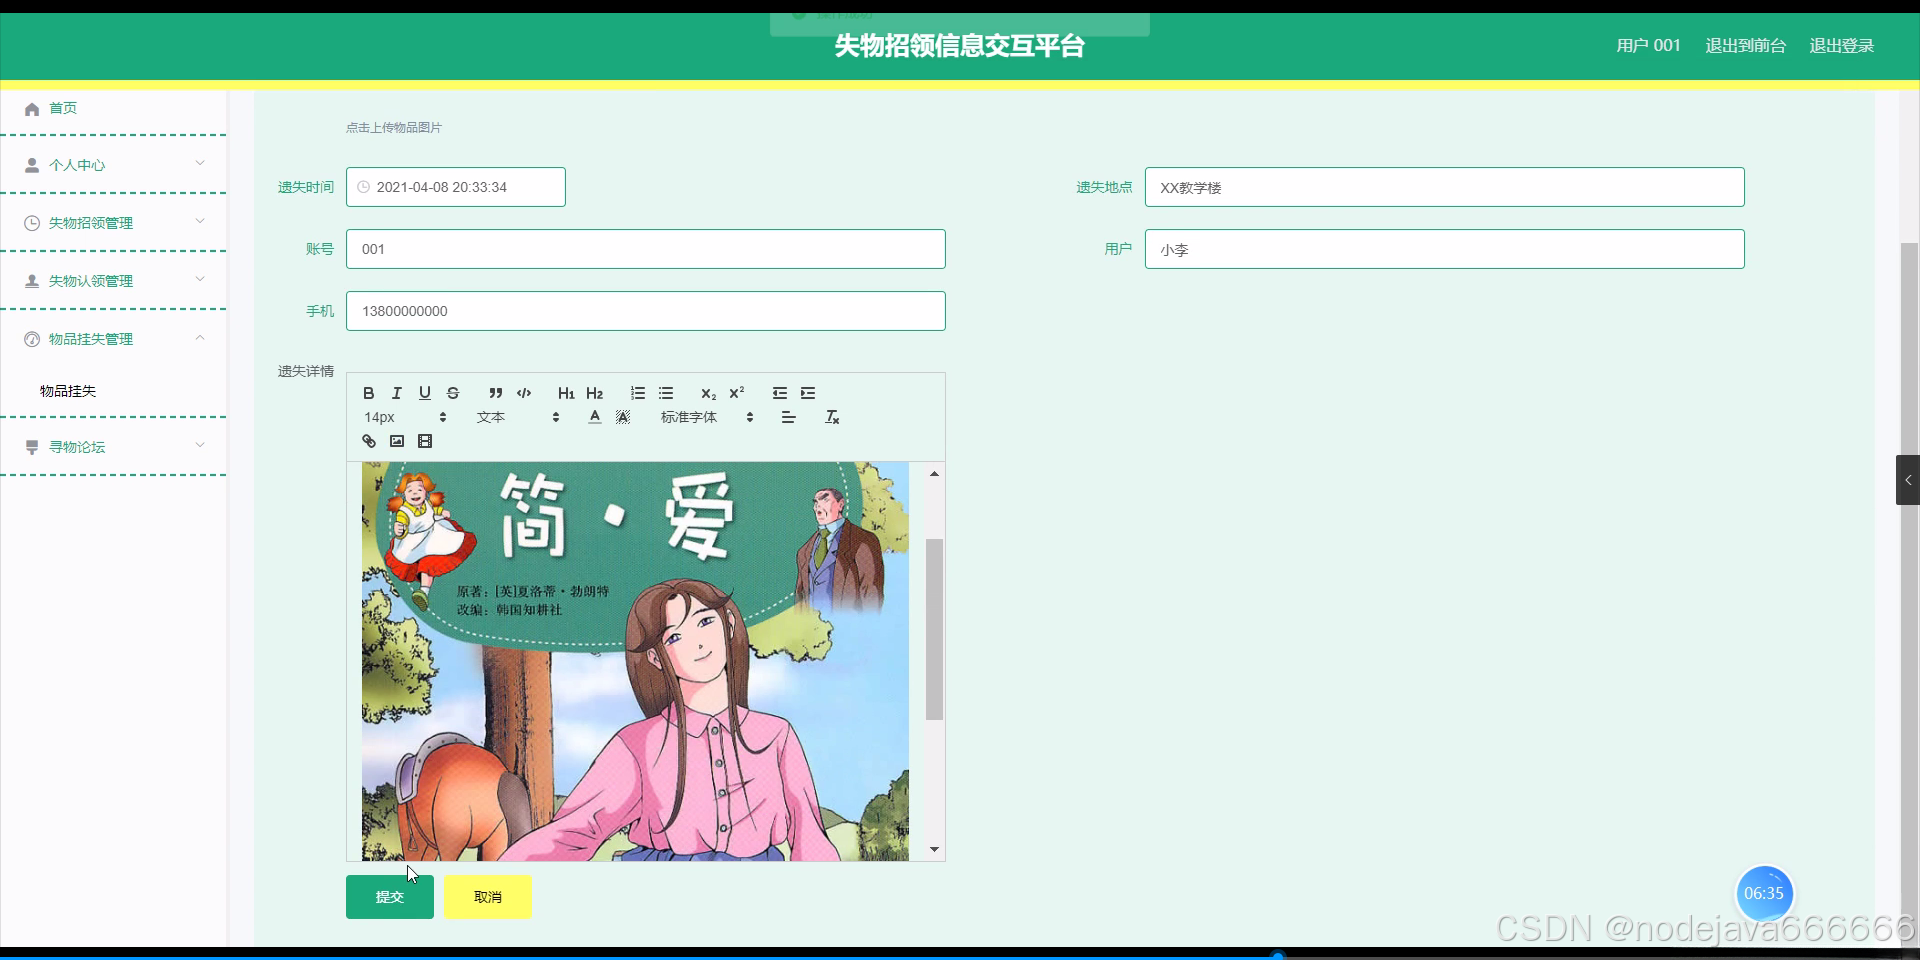Apply Heading 1 style
Screen dimensions: 1920x960
coord(566,393)
